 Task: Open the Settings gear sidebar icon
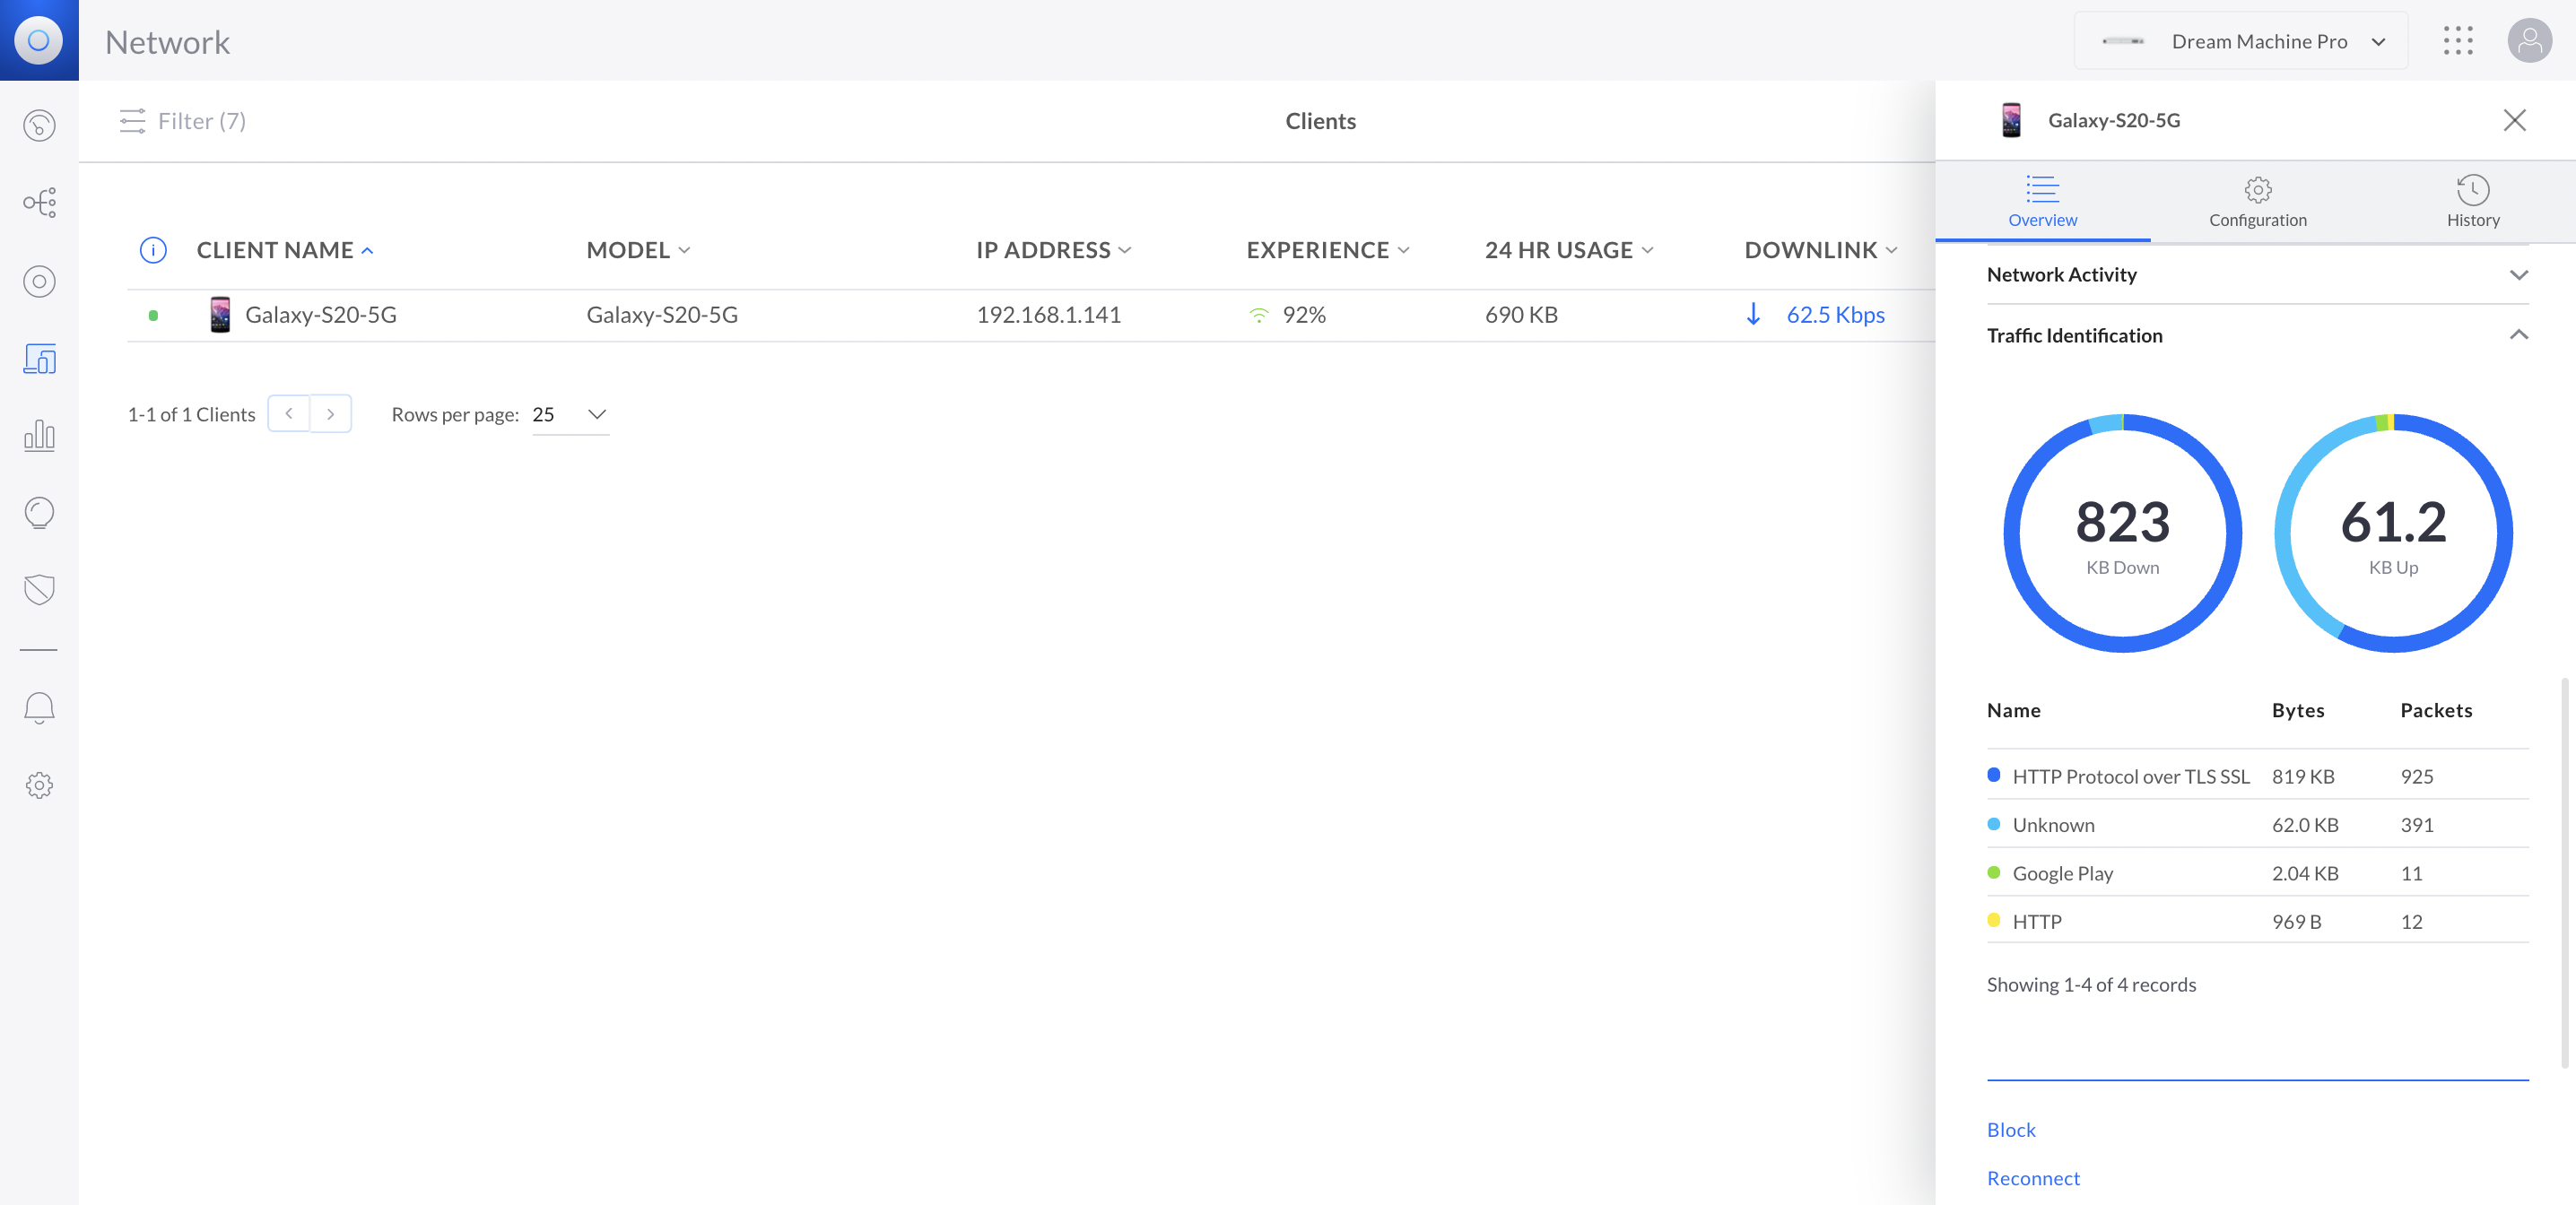coord(39,785)
